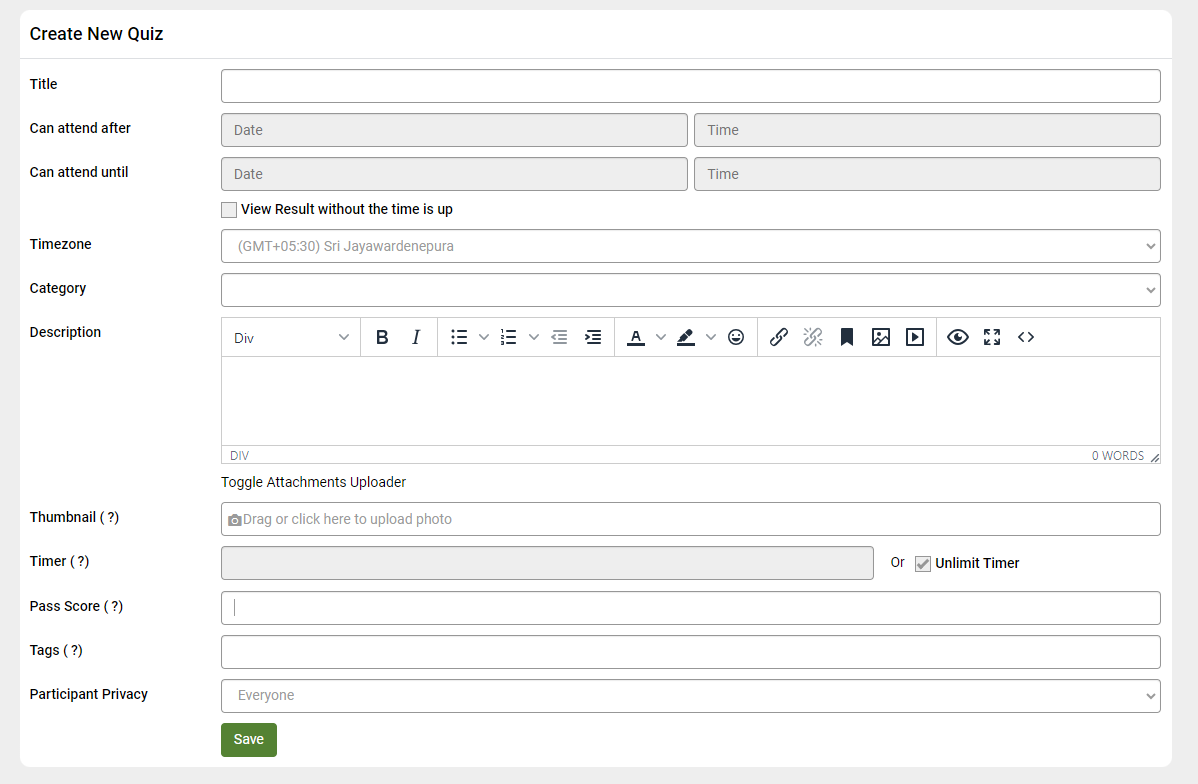This screenshot has width=1198, height=784.
Task: Click the Title input field
Action: 690,86
